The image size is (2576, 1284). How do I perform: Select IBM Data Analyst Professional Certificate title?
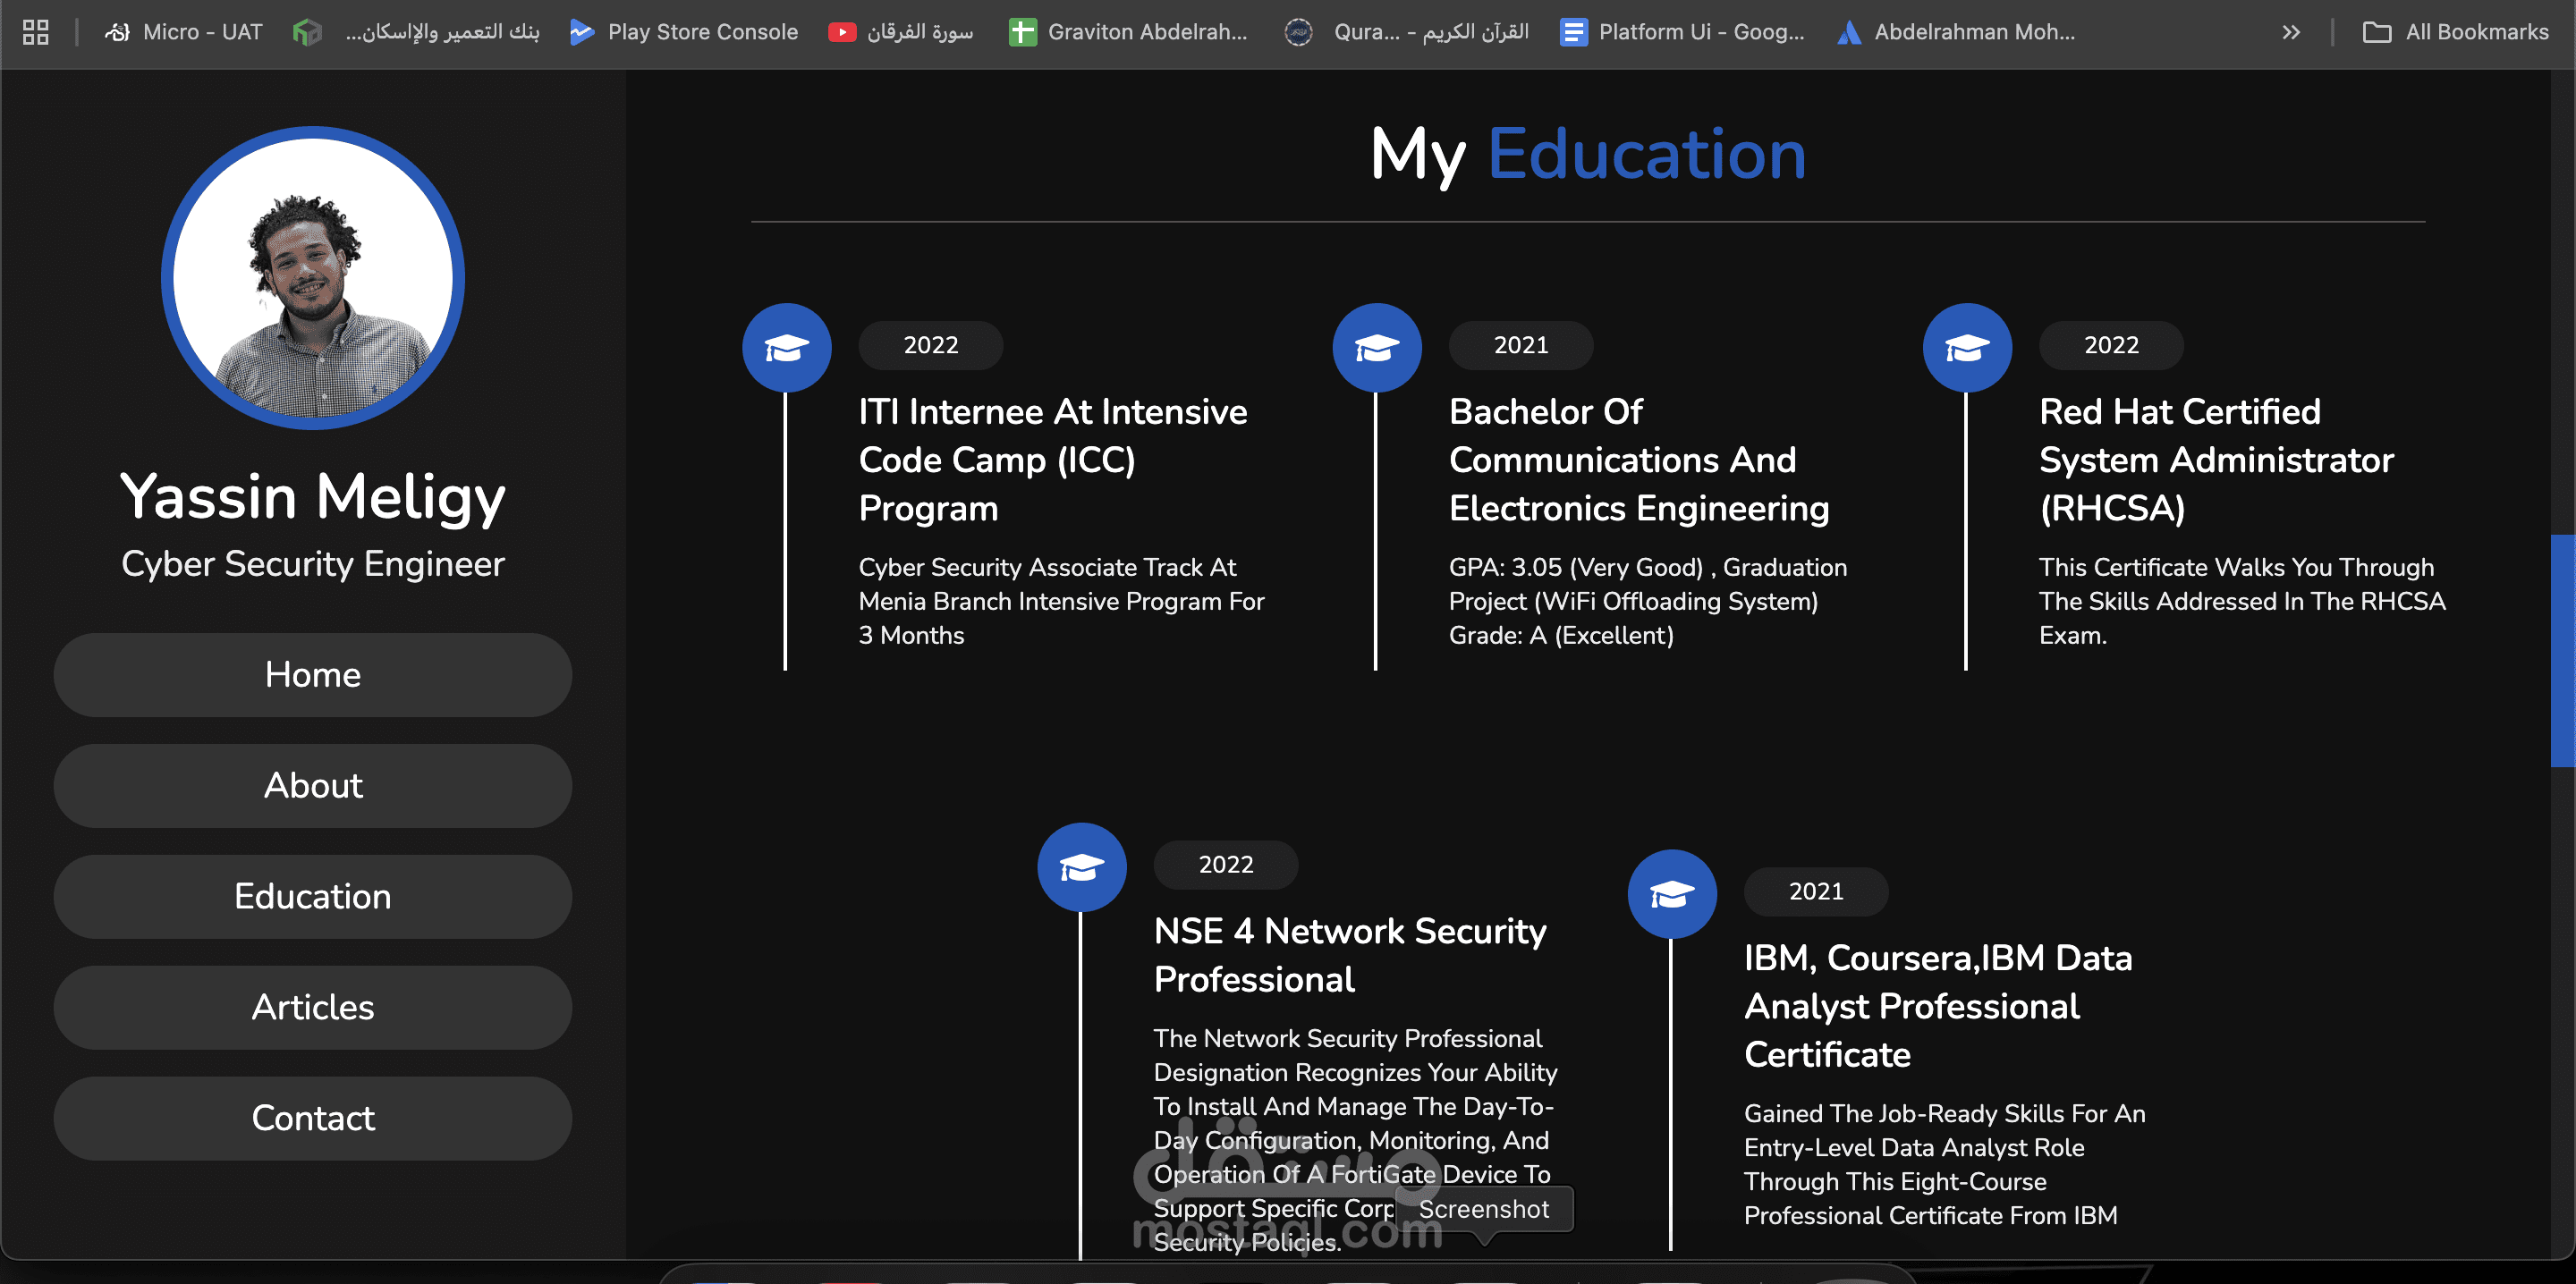click(x=1938, y=1006)
